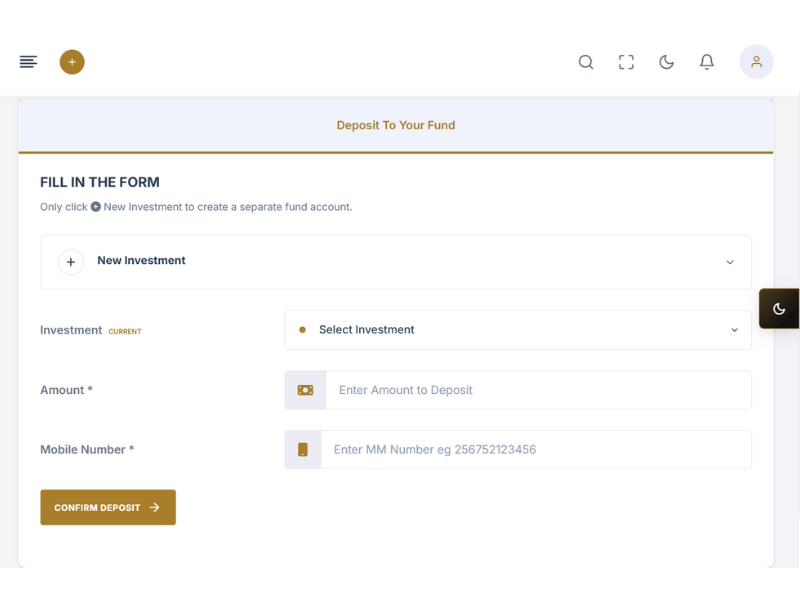
Task: Open search with the magnifier icon
Action: [586, 62]
